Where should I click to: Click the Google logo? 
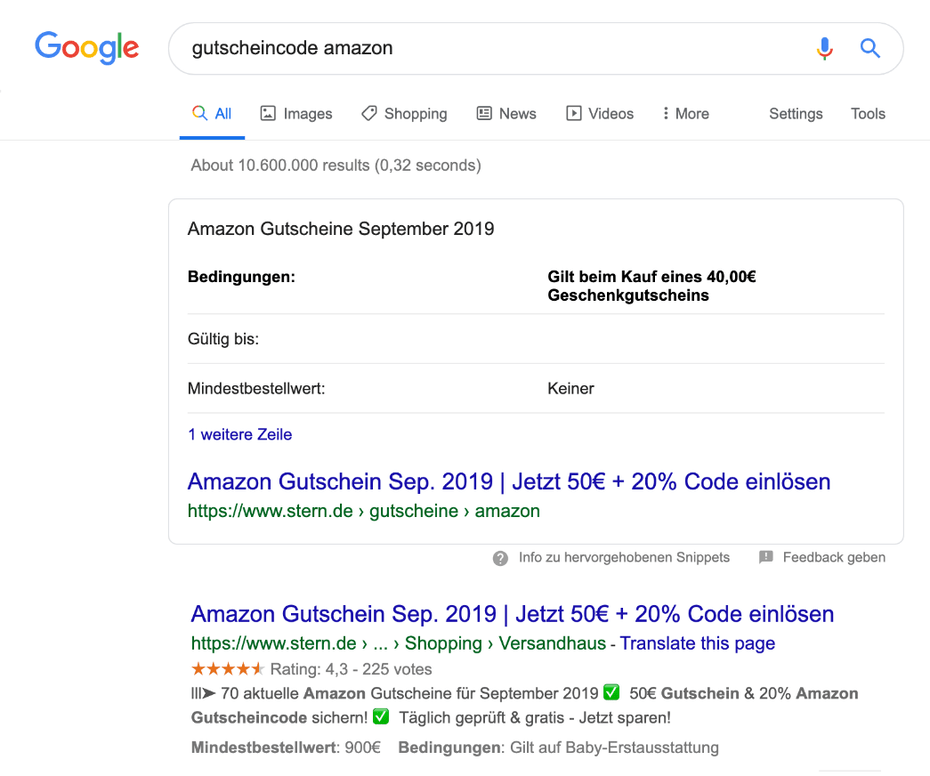coord(87,47)
